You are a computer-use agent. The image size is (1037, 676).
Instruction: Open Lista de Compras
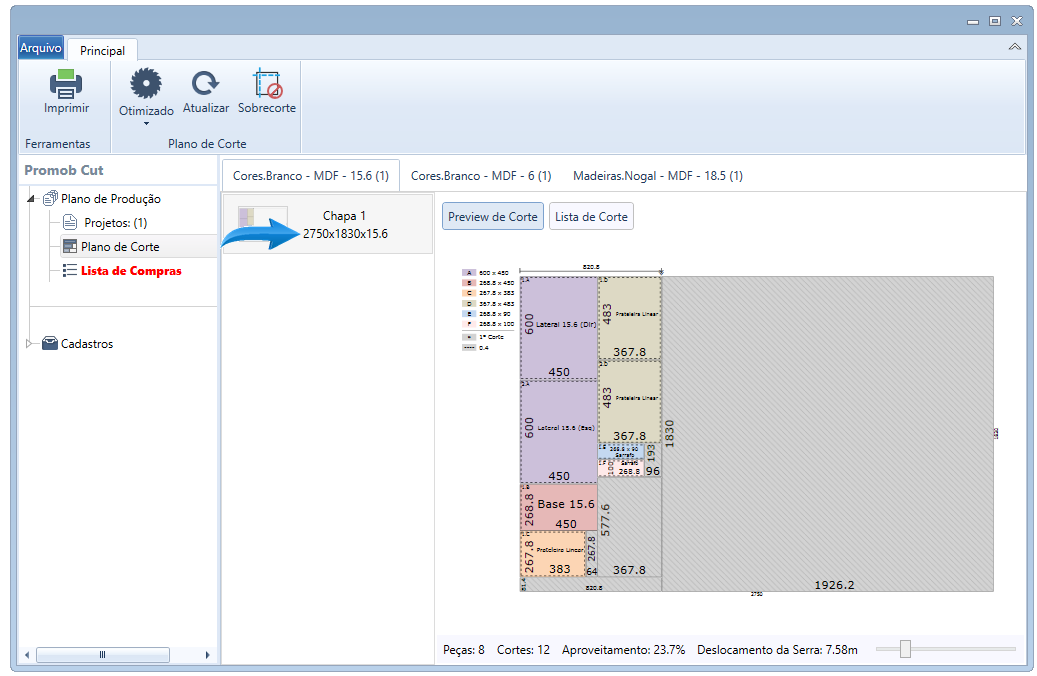coord(131,271)
